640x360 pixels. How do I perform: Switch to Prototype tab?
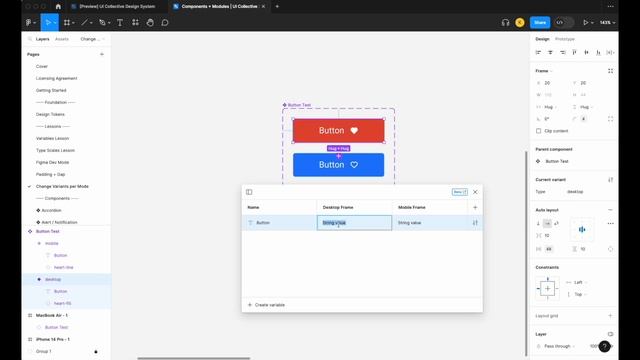(565, 39)
